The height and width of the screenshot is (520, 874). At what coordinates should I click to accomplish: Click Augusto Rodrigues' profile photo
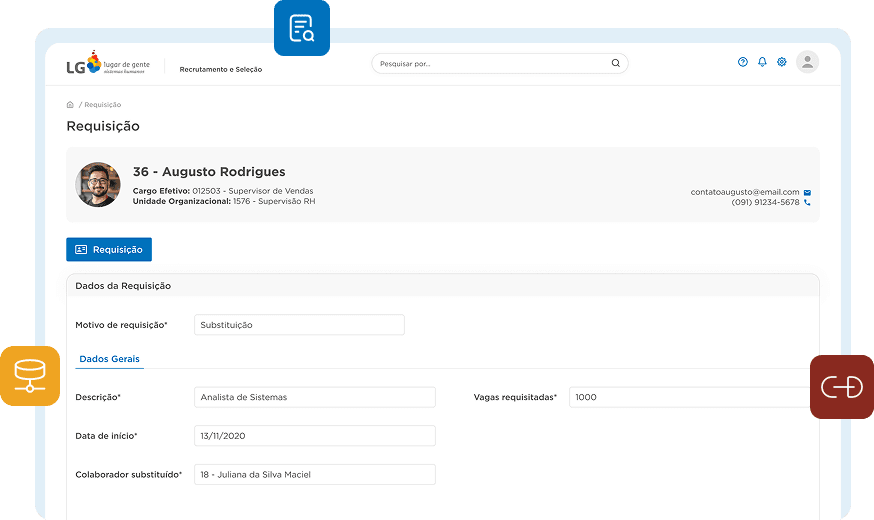pos(98,185)
